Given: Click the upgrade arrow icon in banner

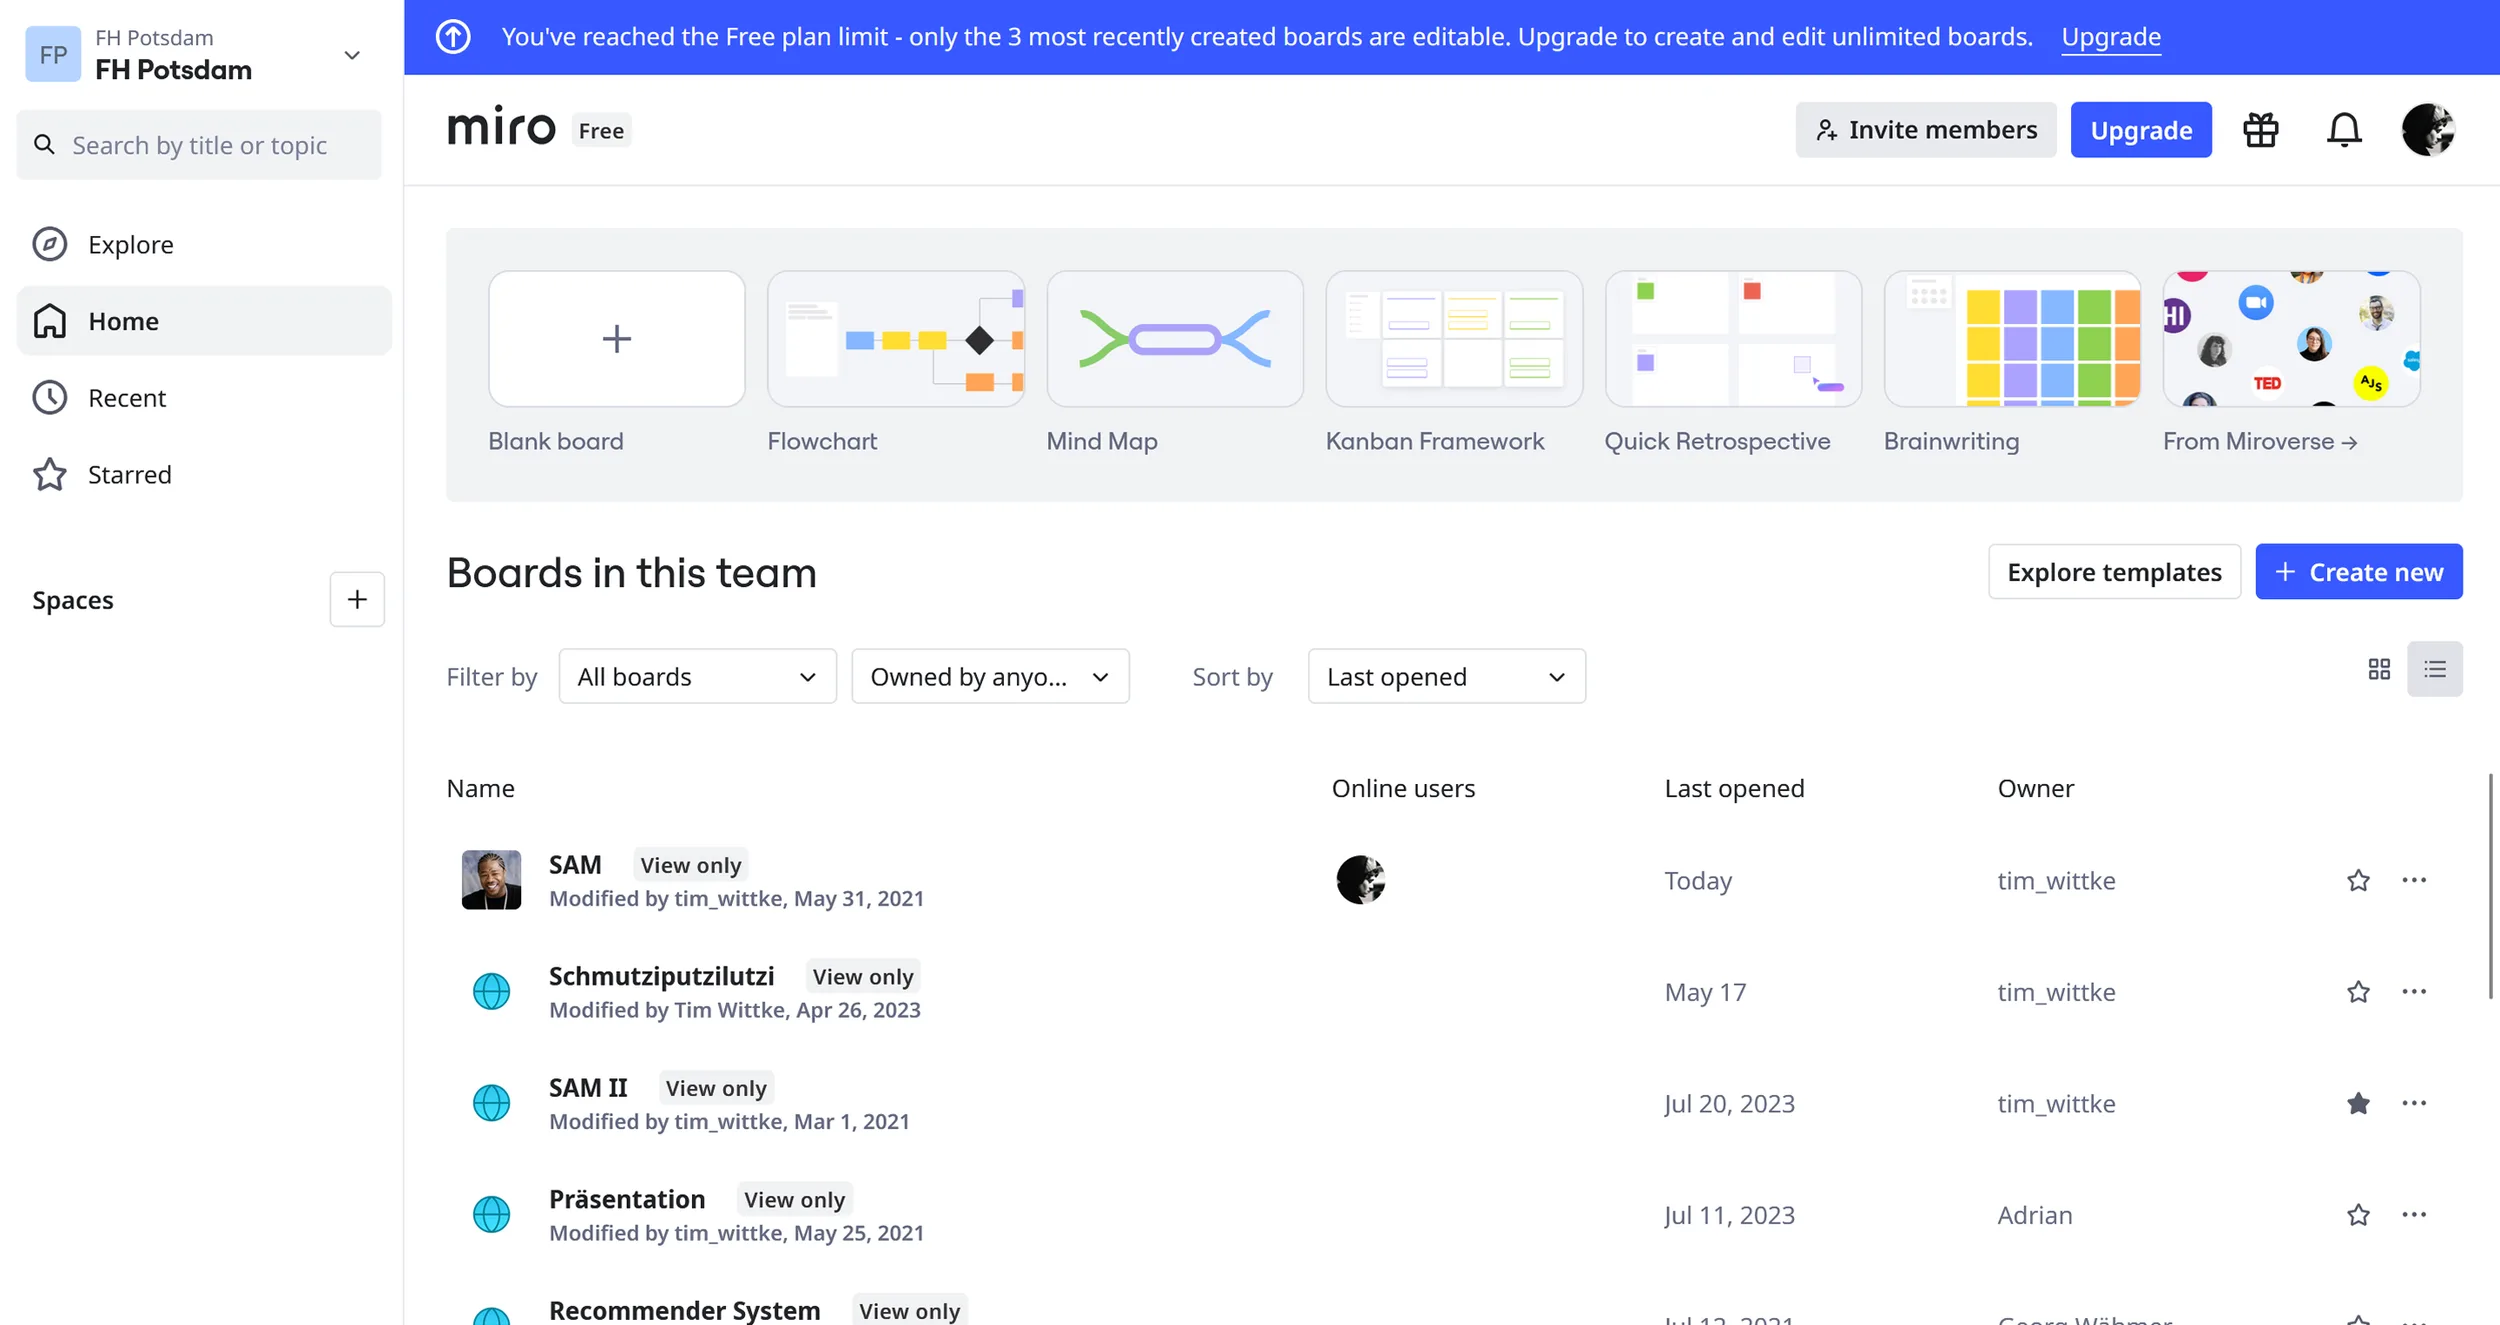Looking at the screenshot, I should click(453, 37).
